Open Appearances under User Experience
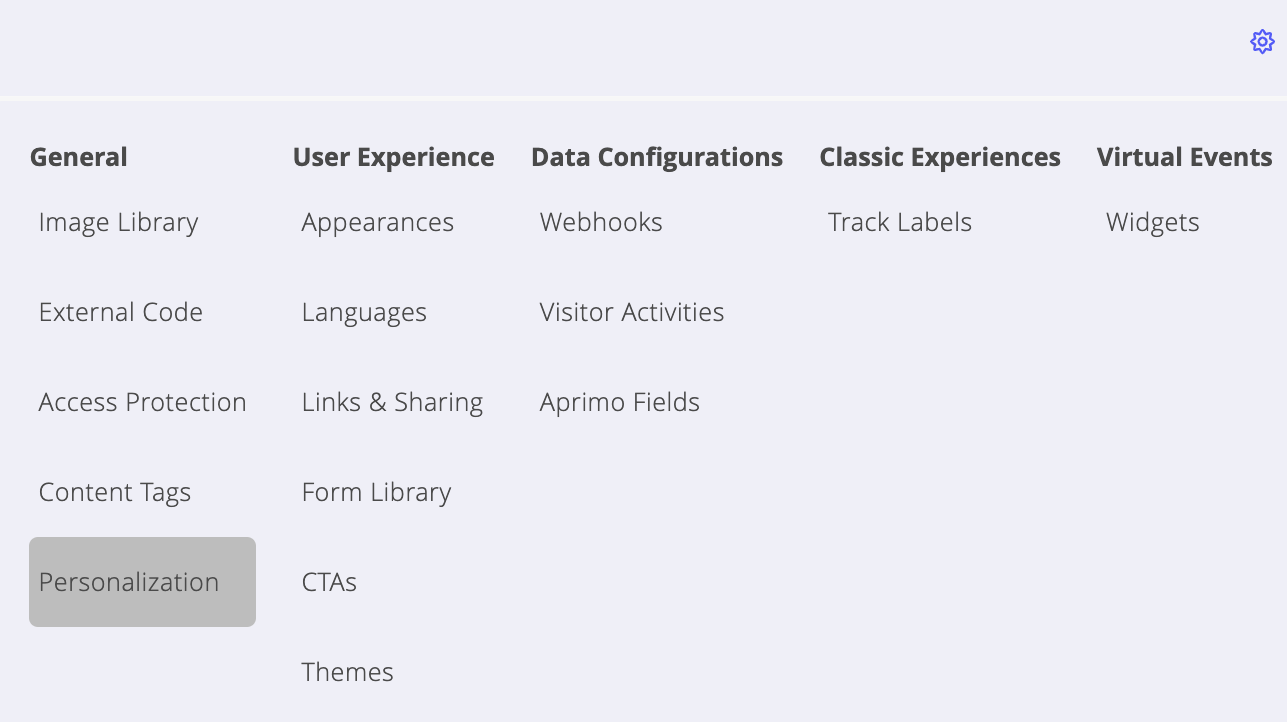Image resolution: width=1287 pixels, height=722 pixels. coord(377,222)
